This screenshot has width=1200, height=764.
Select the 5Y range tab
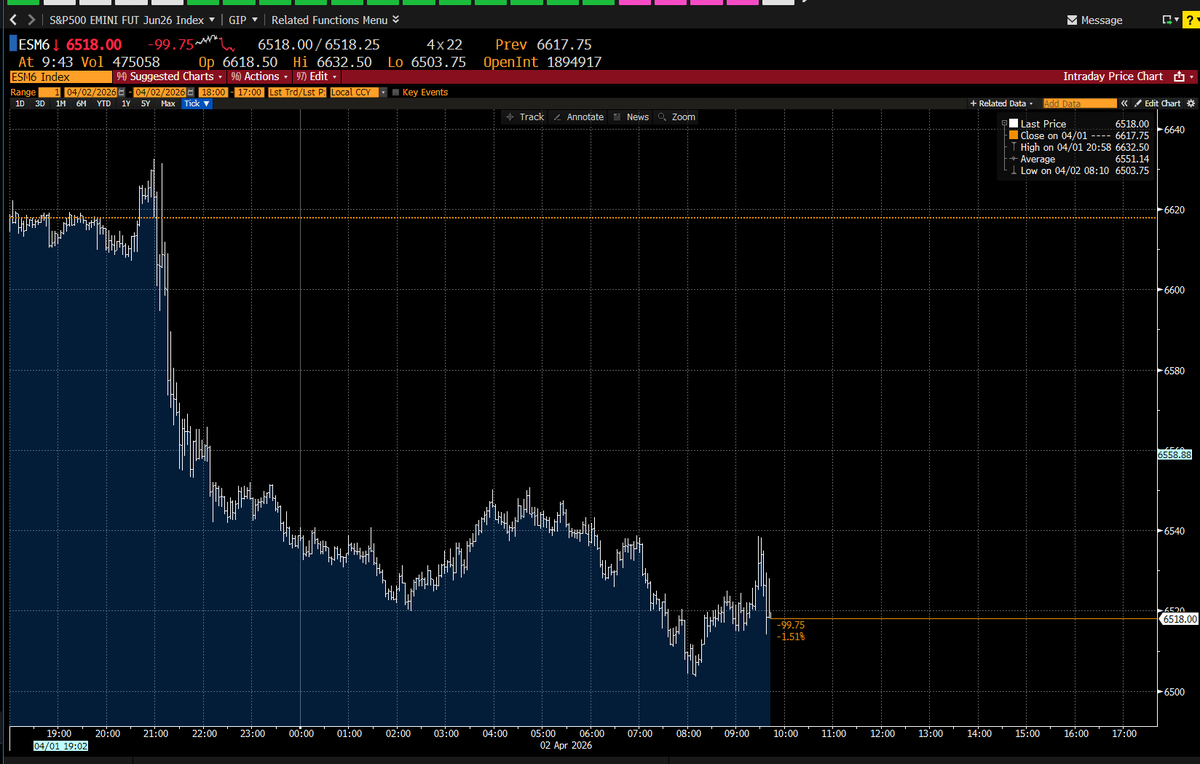[x=145, y=103]
